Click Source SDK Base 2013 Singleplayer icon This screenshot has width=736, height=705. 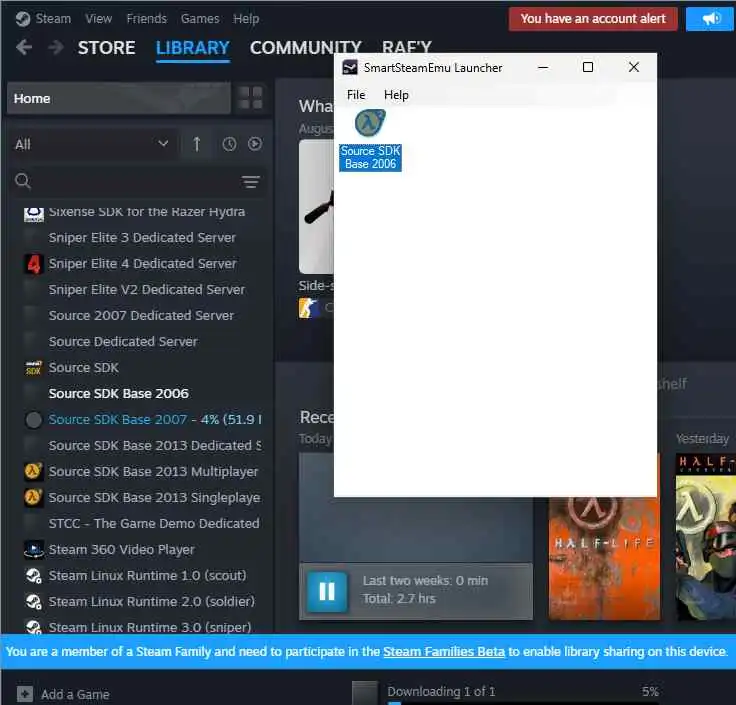click(x=34, y=498)
